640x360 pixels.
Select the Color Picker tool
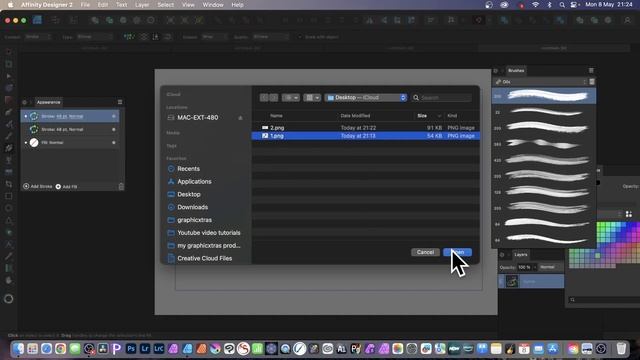coord(9,256)
